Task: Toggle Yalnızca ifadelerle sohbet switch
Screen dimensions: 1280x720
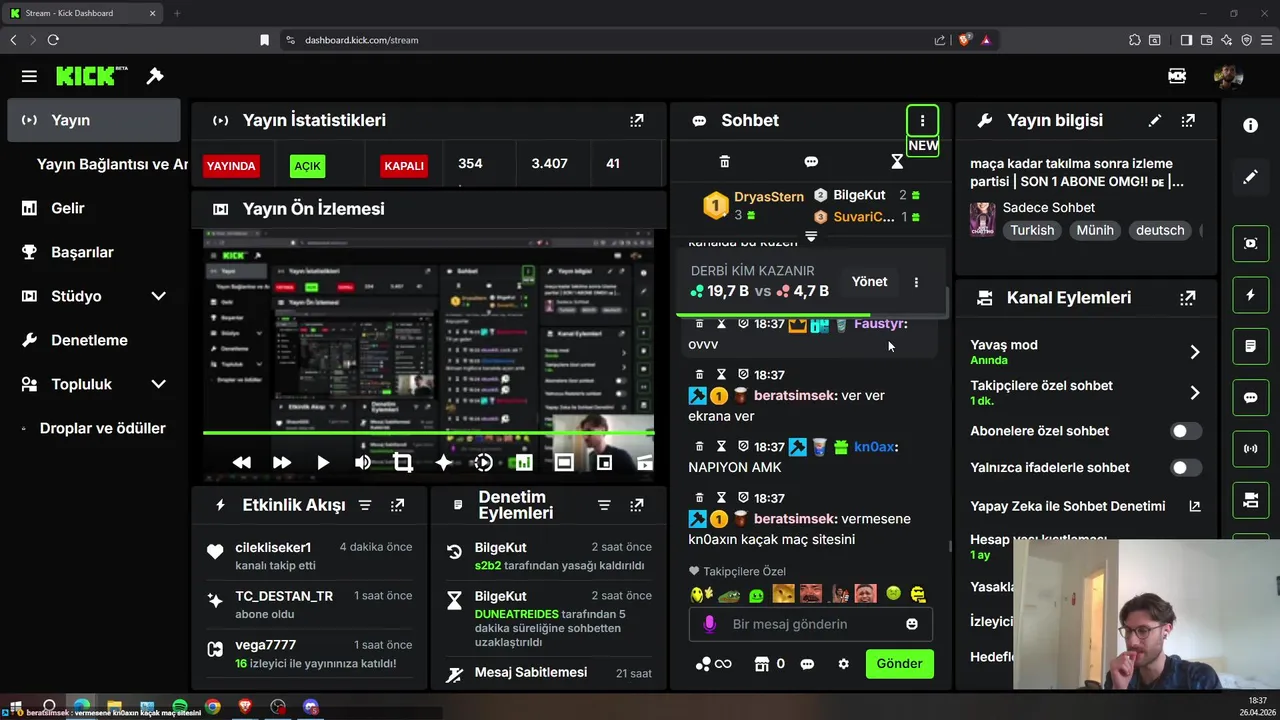Action: point(1187,467)
